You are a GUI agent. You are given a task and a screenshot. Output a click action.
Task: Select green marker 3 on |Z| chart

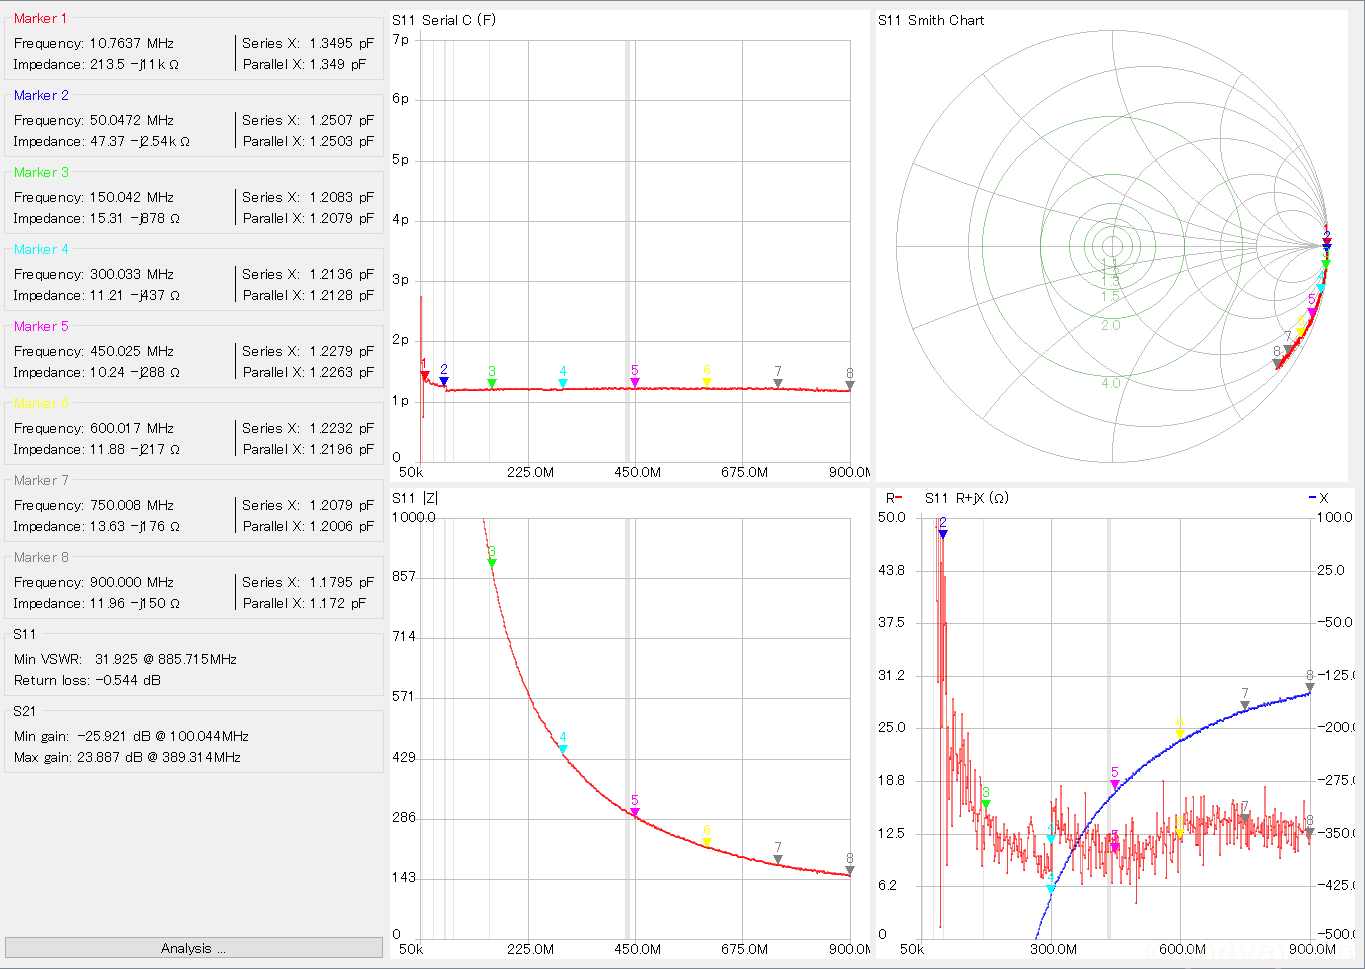pyautogui.click(x=492, y=563)
